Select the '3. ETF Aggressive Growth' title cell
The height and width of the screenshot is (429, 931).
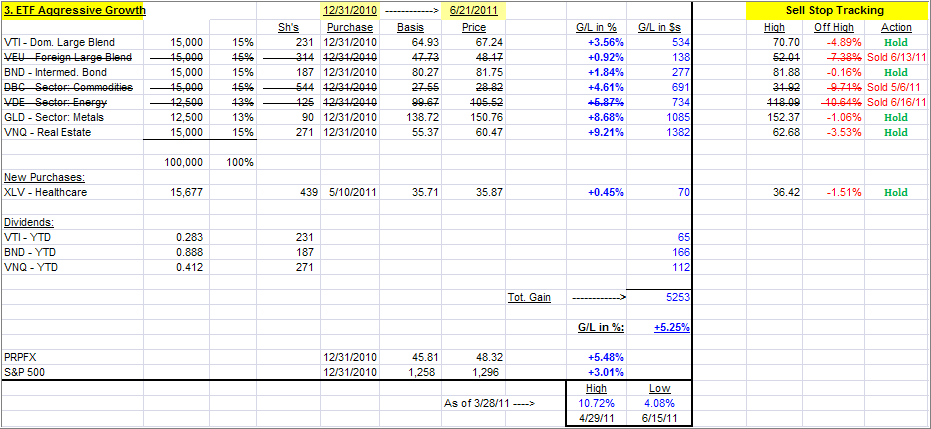pos(72,11)
